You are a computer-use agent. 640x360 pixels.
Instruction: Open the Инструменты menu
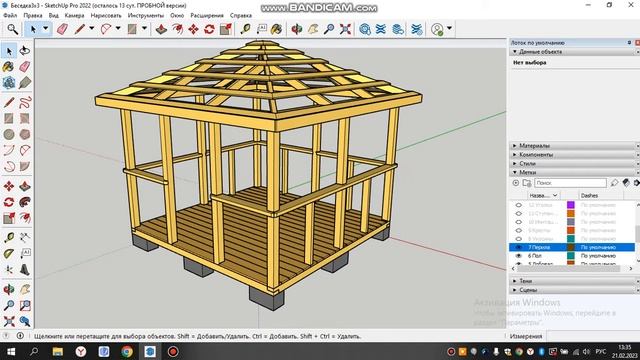click(146, 16)
